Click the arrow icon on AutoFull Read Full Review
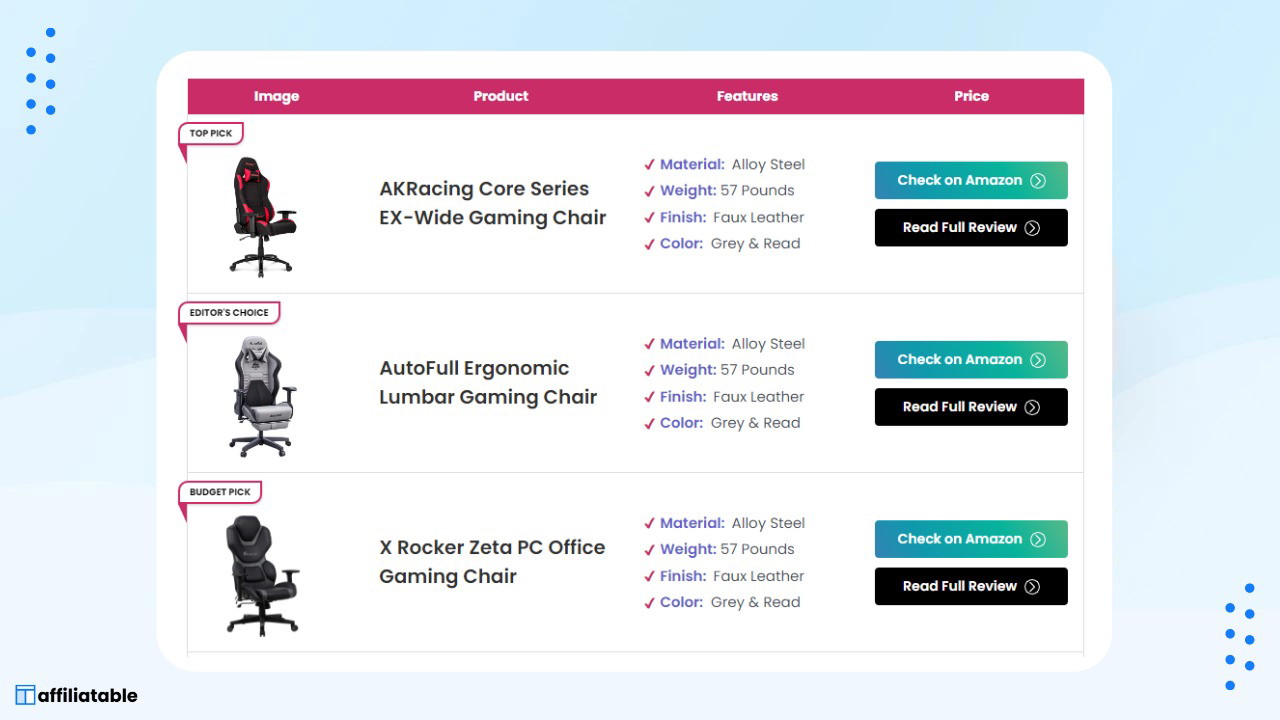Viewport: 1280px width, 720px height. tap(1032, 407)
